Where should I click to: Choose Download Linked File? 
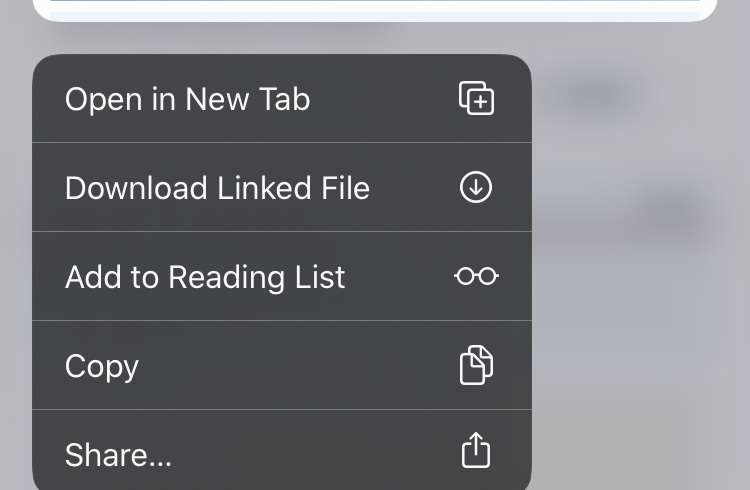(282, 187)
